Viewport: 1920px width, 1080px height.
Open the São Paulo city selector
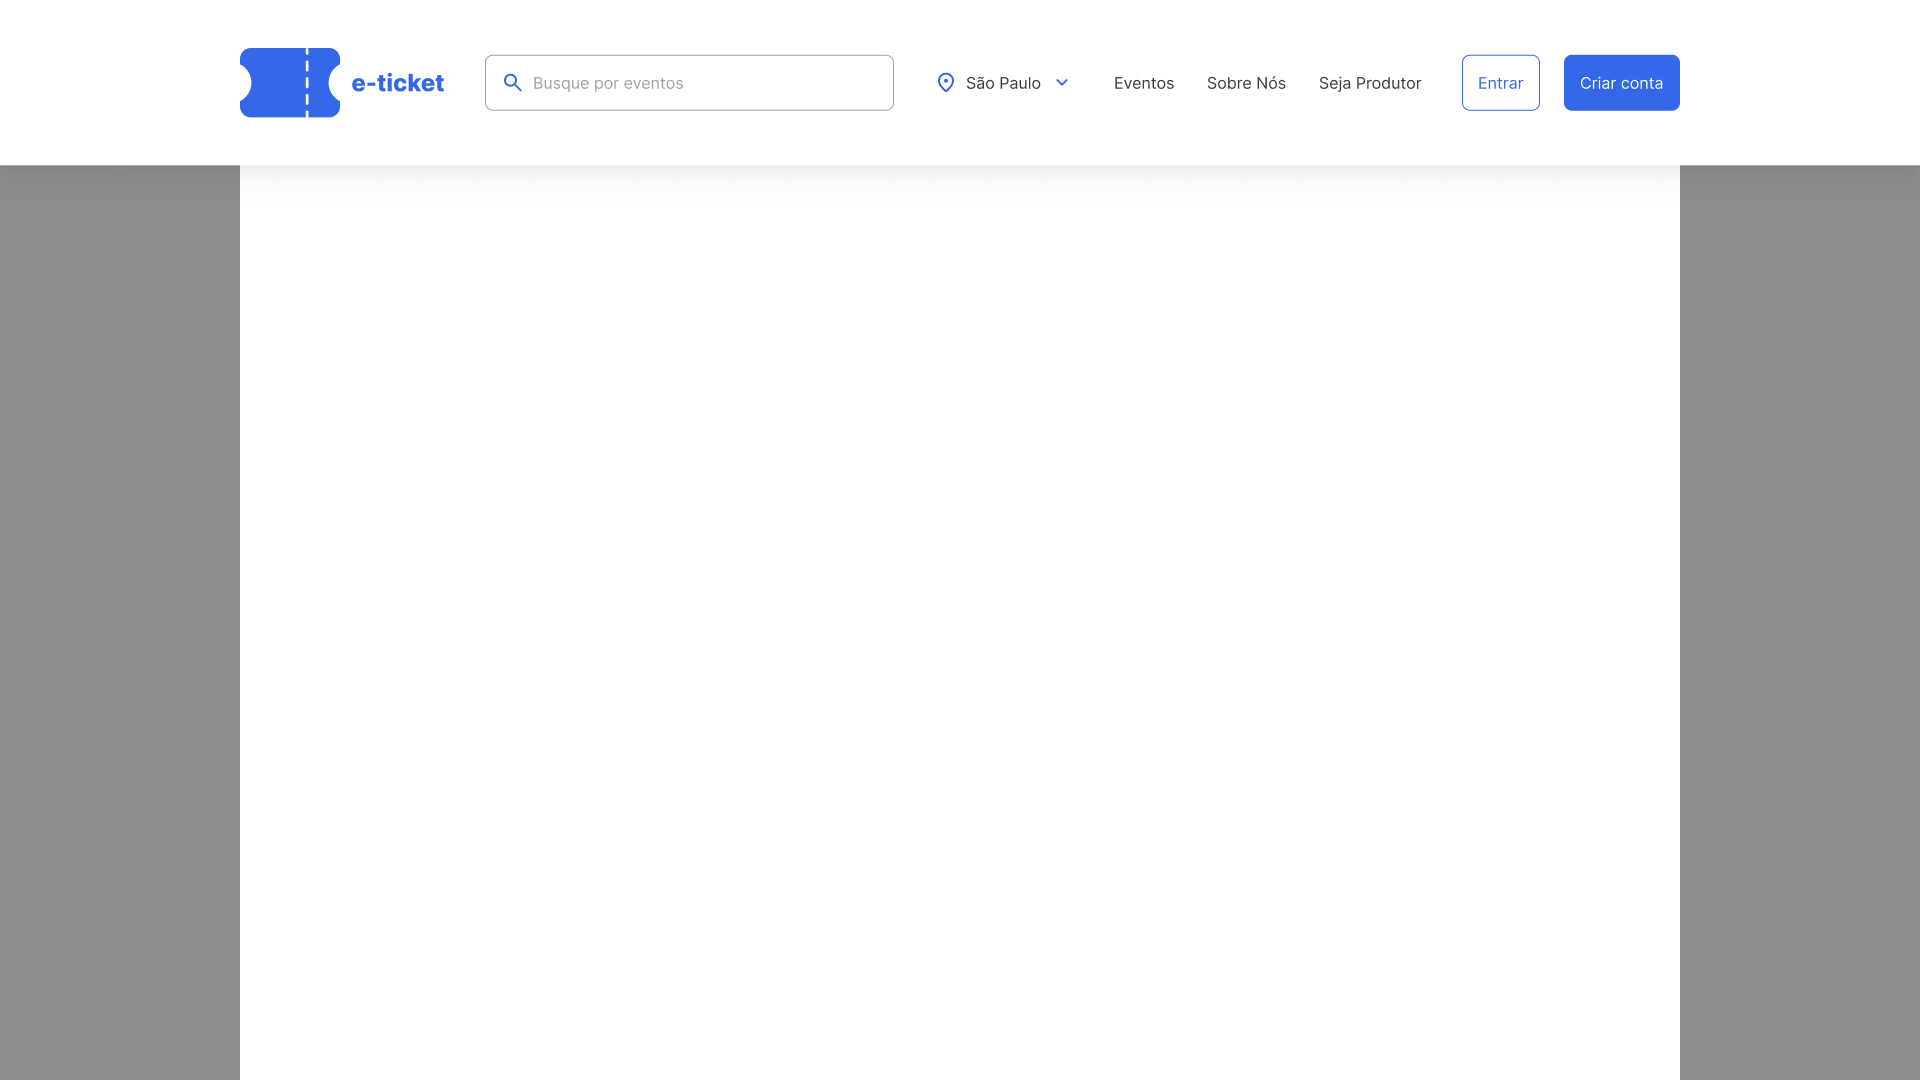tap(1003, 83)
